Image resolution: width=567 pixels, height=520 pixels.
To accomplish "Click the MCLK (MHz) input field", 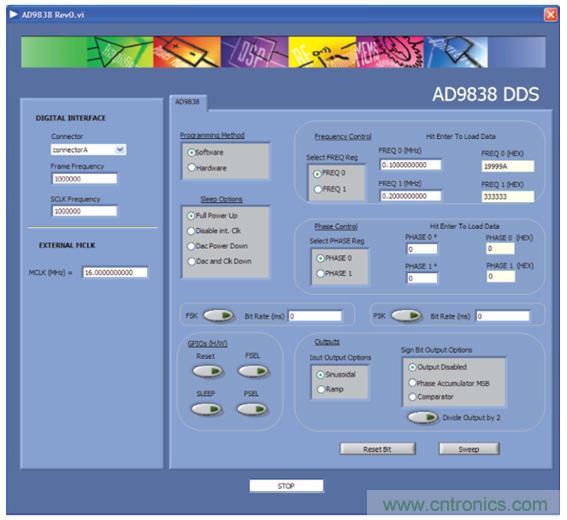I will pos(115,272).
